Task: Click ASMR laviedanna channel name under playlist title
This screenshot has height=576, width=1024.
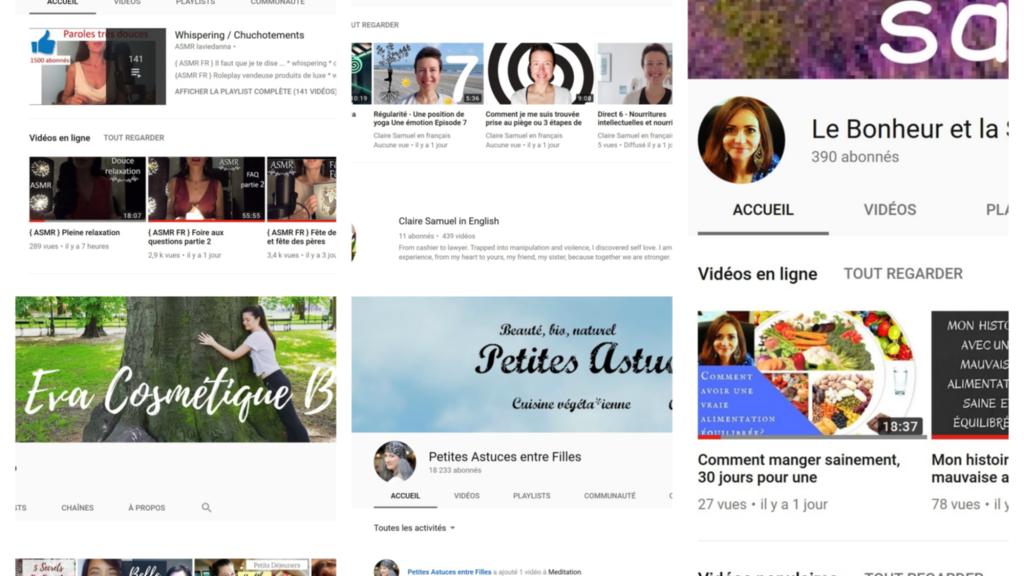Action: pos(203,47)
